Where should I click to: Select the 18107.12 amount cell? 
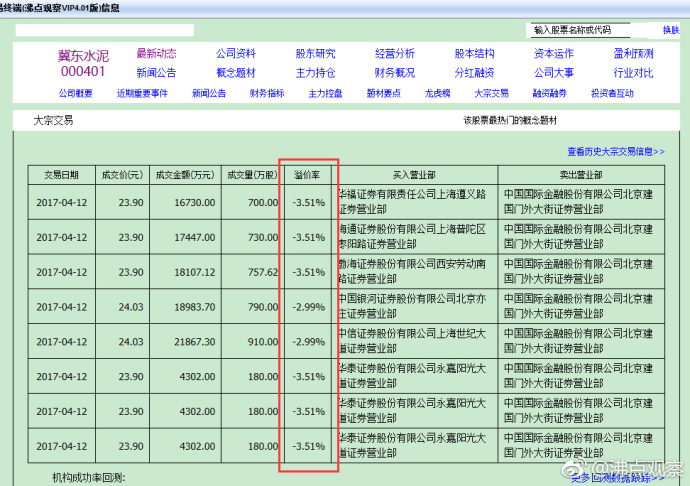tap(185, 272)
